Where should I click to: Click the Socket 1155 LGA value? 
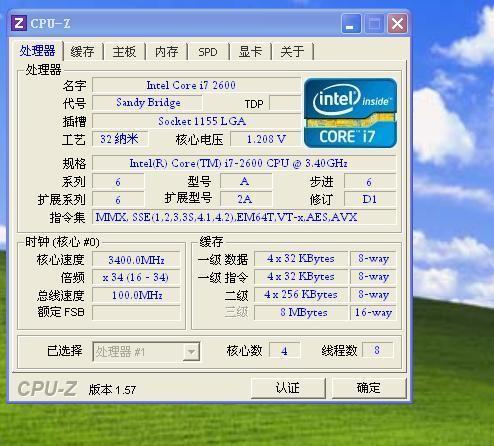coord(196,121)
